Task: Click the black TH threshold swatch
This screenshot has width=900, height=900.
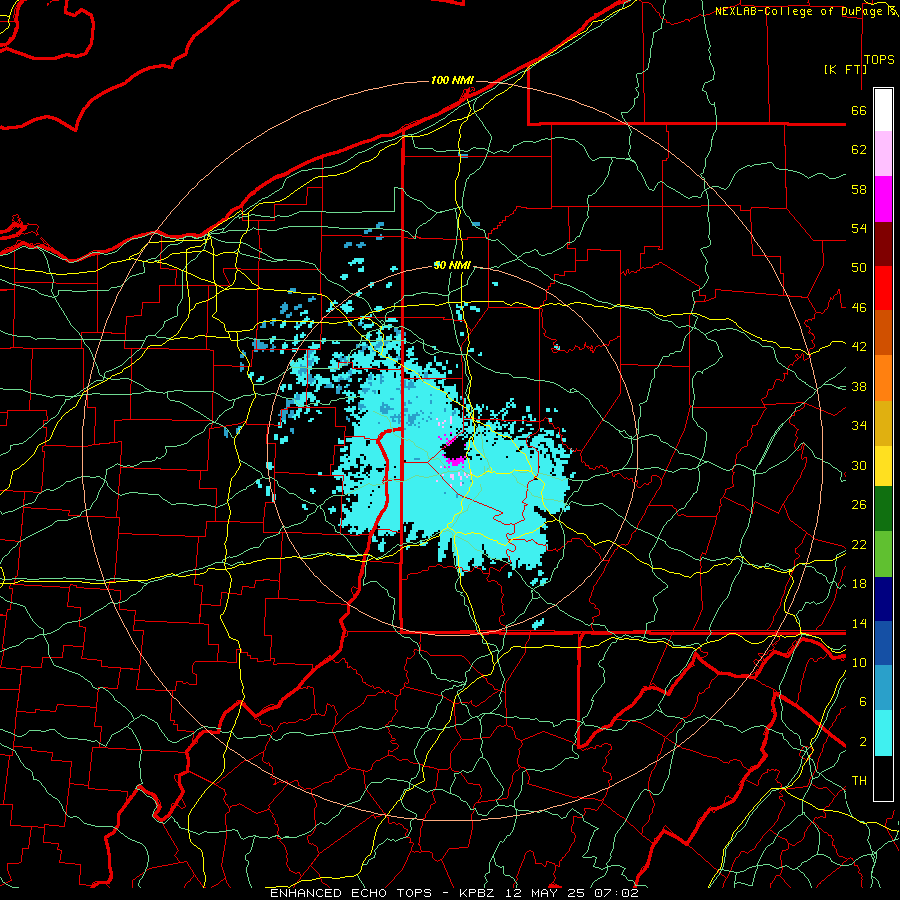Action: click(883, 778)
